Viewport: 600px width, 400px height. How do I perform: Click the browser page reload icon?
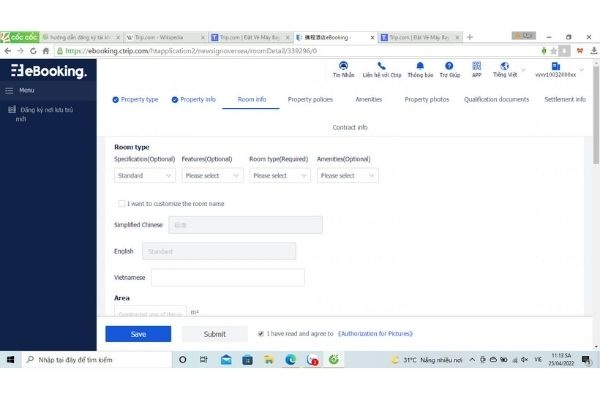[x=33, y=51]
